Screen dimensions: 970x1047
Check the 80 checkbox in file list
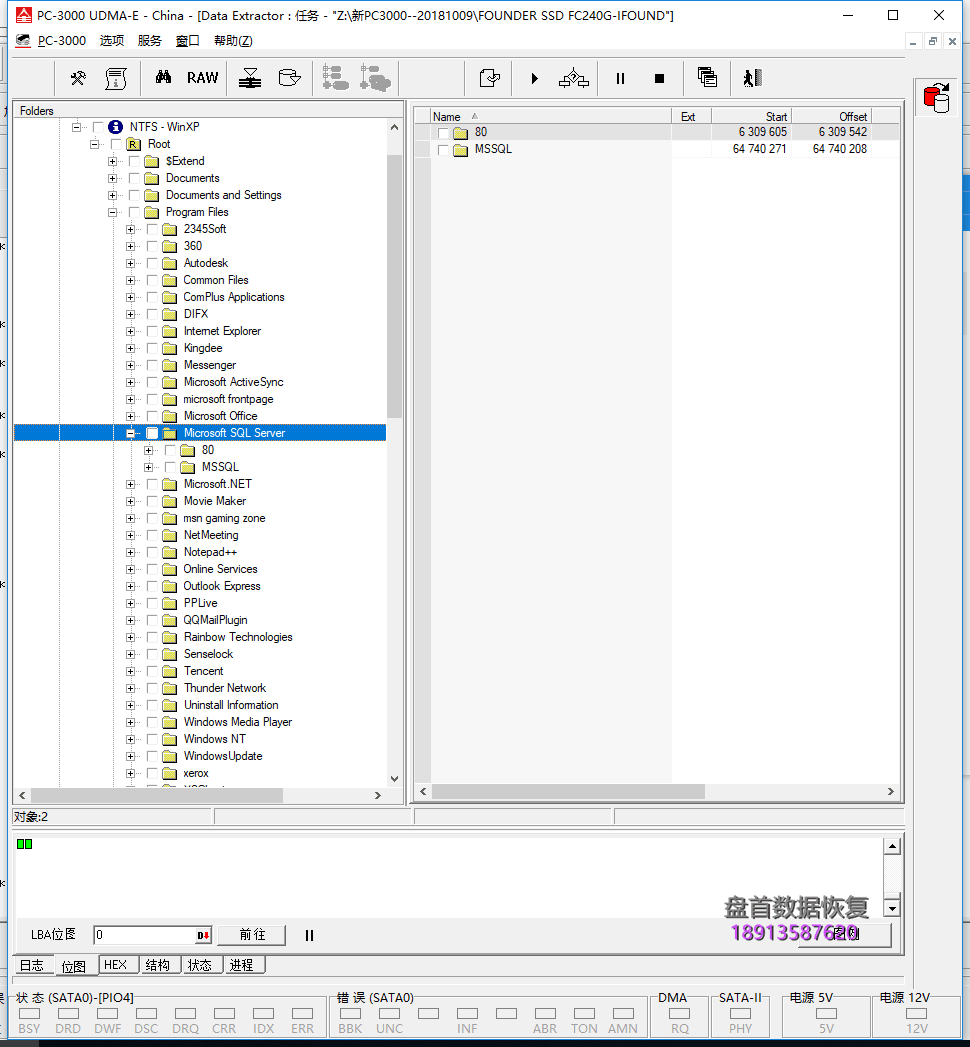pyautogui.click(x=443, y=133)
